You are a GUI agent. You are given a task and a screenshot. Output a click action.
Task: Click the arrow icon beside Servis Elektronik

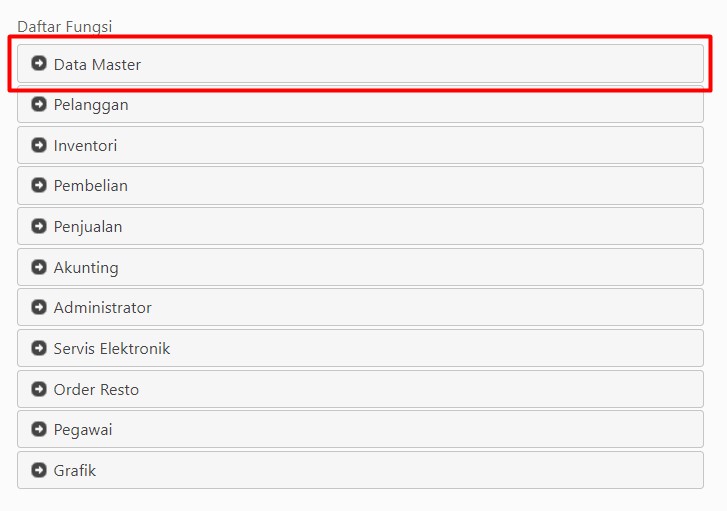click(x=39, y=348)
